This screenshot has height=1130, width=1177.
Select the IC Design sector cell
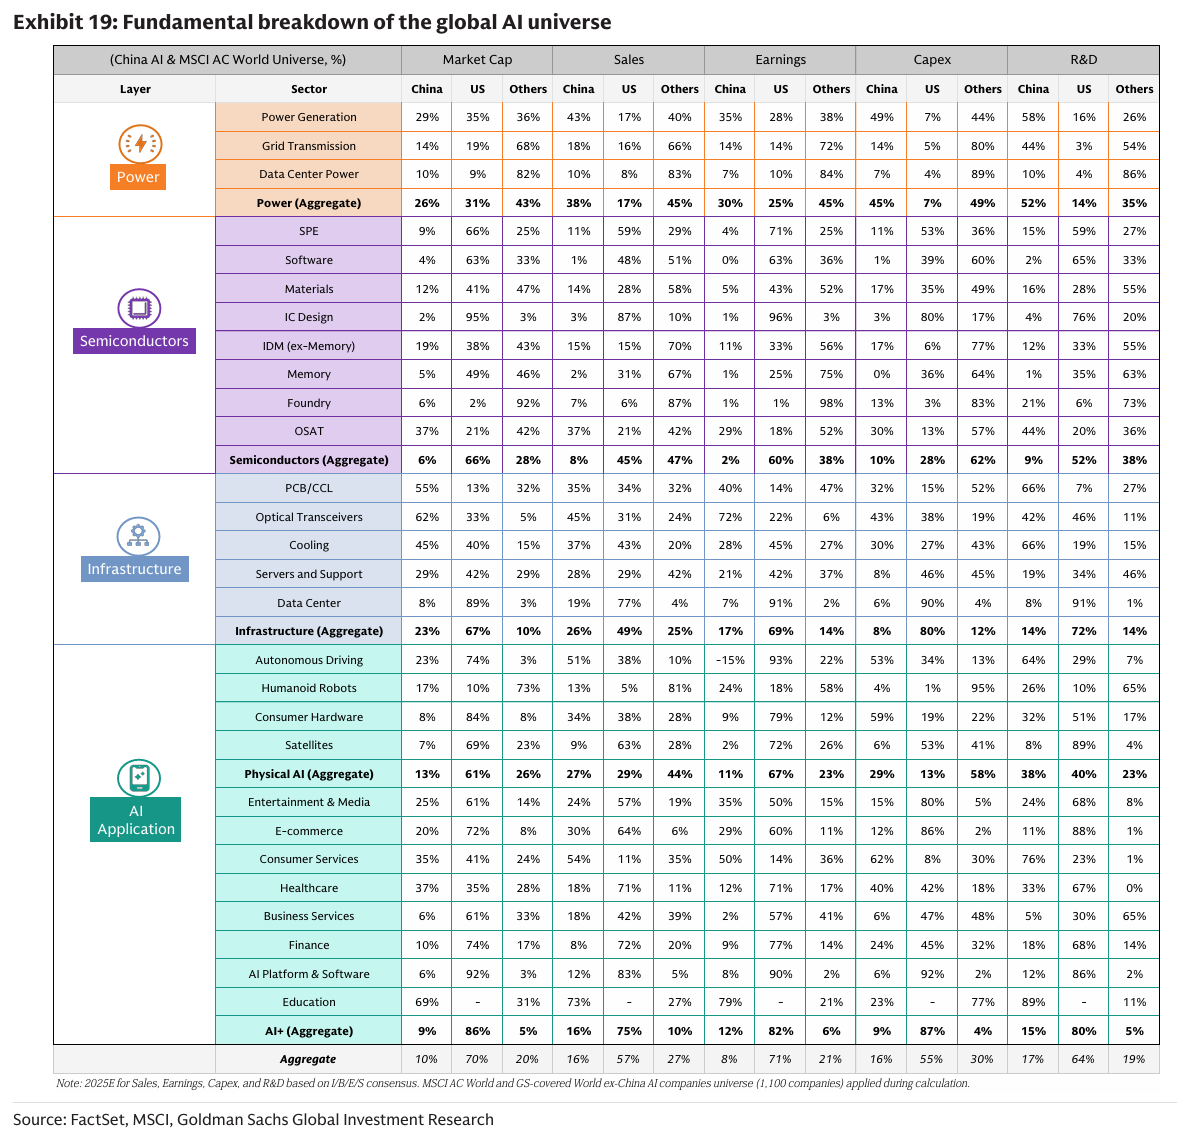309,317
